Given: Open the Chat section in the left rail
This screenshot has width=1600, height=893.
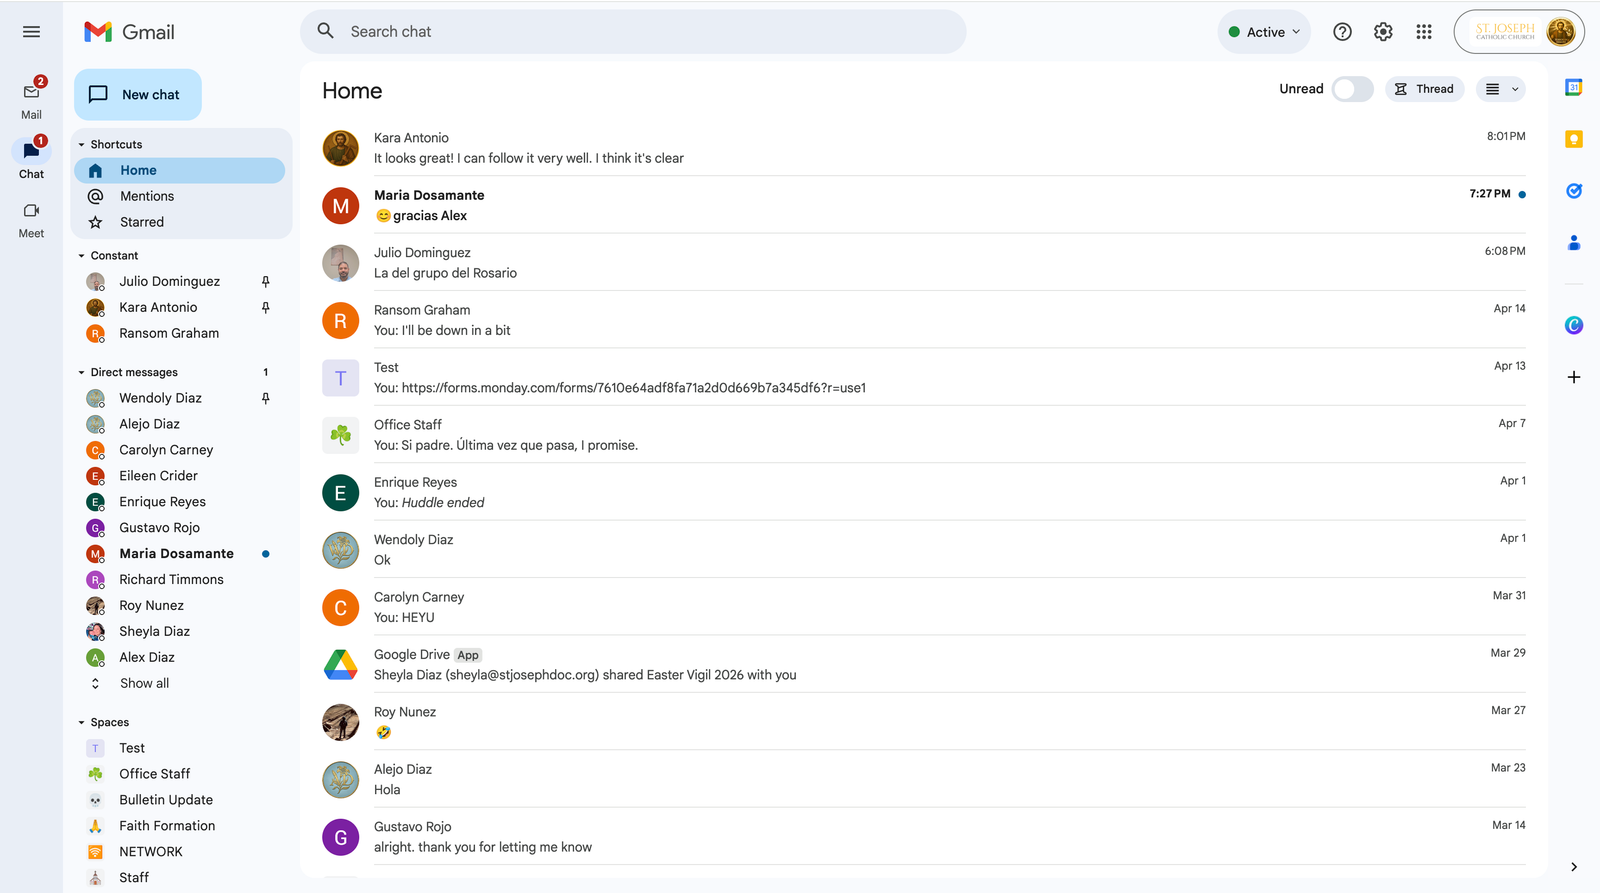Looking at the screenshot, I should click(31, 158).
